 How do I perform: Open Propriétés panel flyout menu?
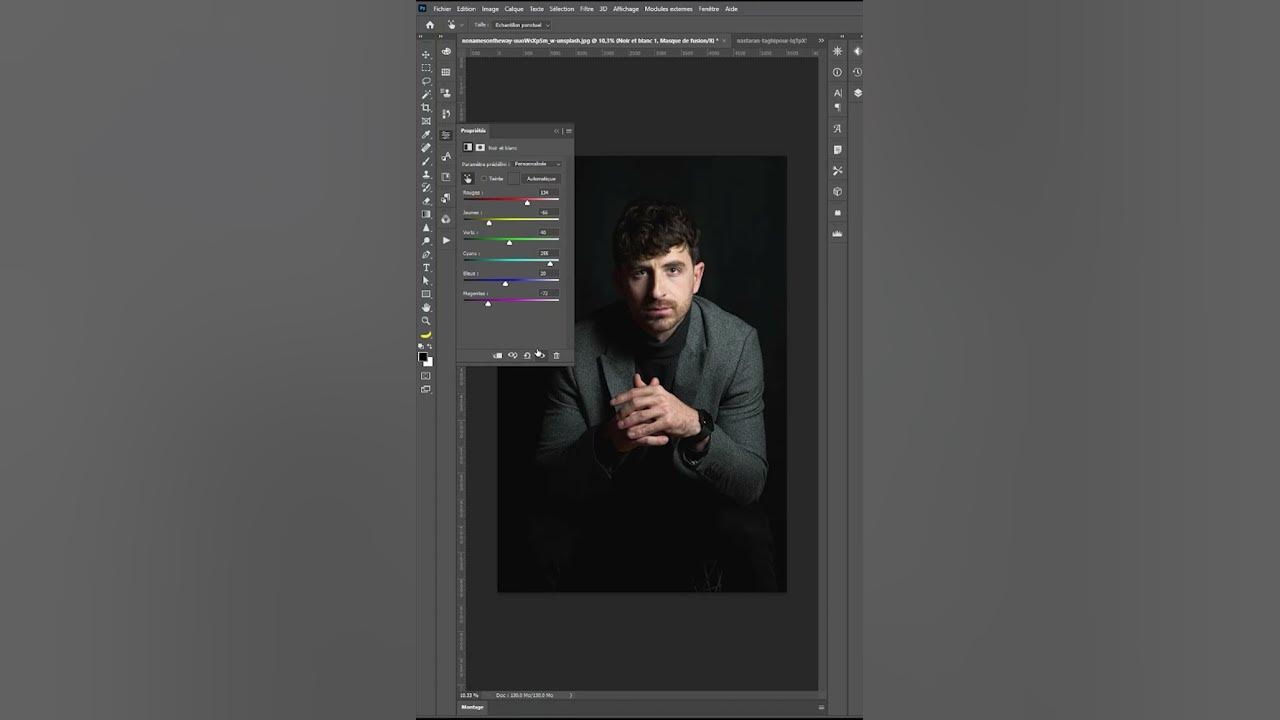pos(569,131)
